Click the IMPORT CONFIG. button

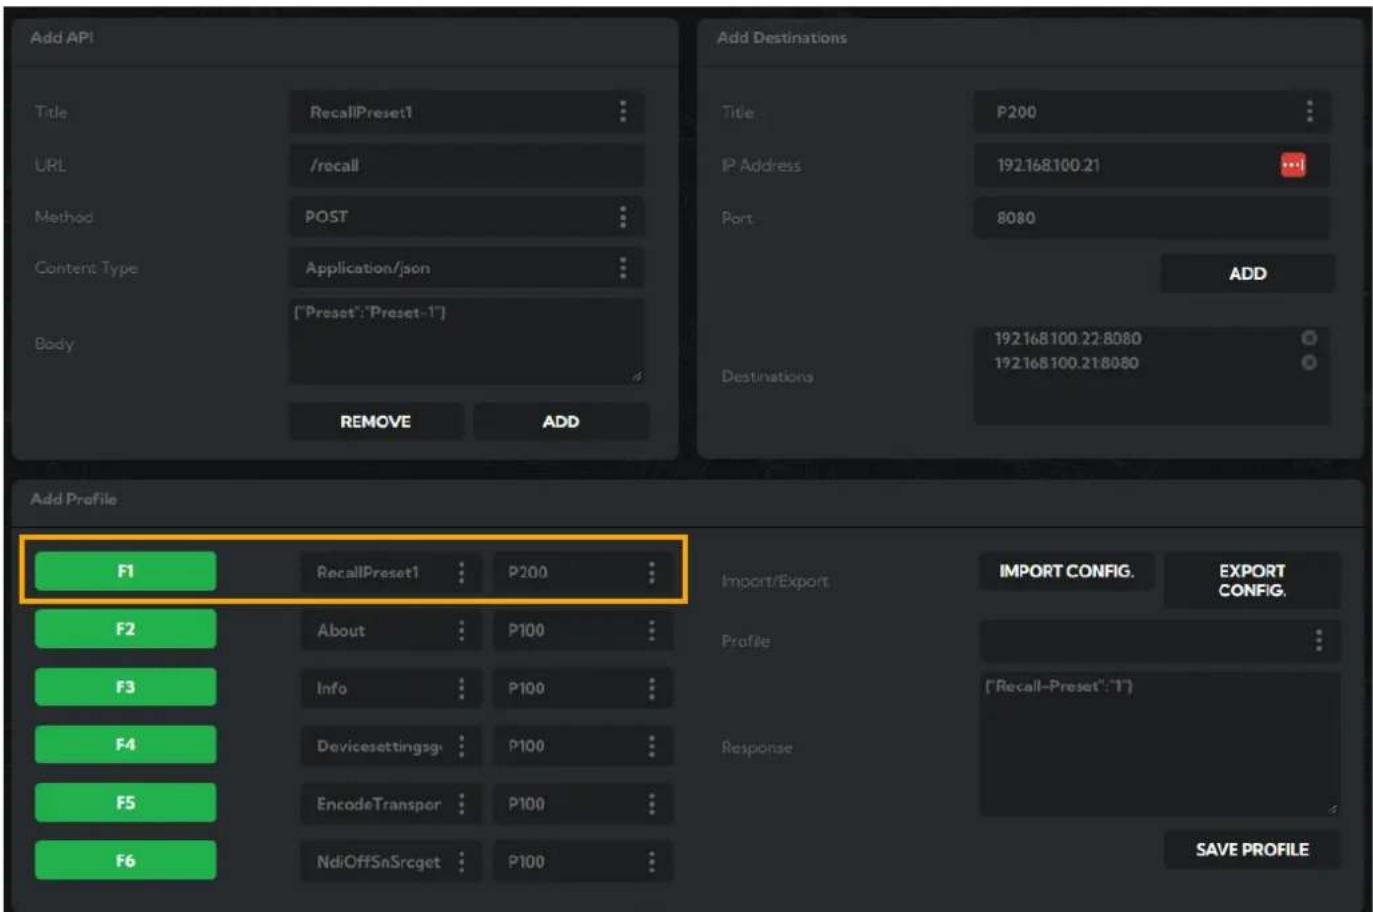click(1066, 571)
